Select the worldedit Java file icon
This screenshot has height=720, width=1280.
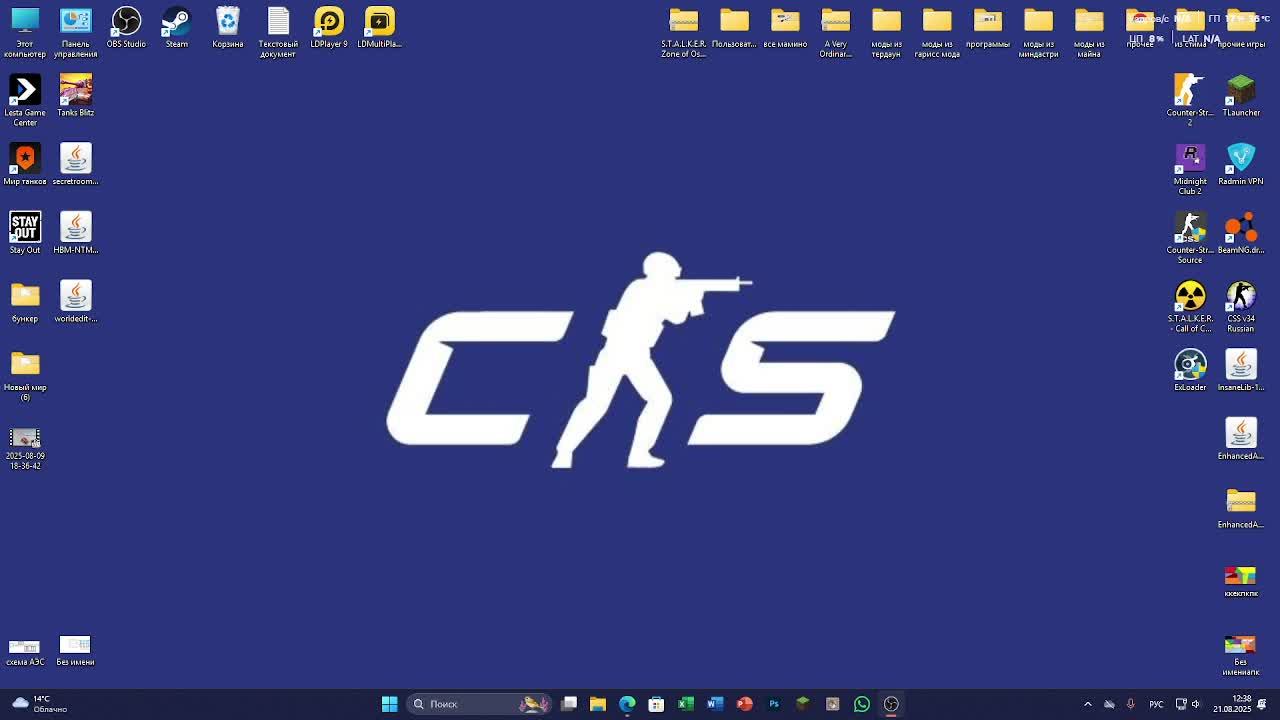point(76,301)
